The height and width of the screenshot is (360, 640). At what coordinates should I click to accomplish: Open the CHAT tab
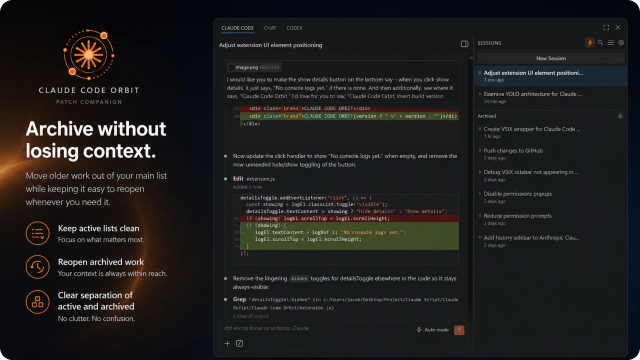point(270,28)
